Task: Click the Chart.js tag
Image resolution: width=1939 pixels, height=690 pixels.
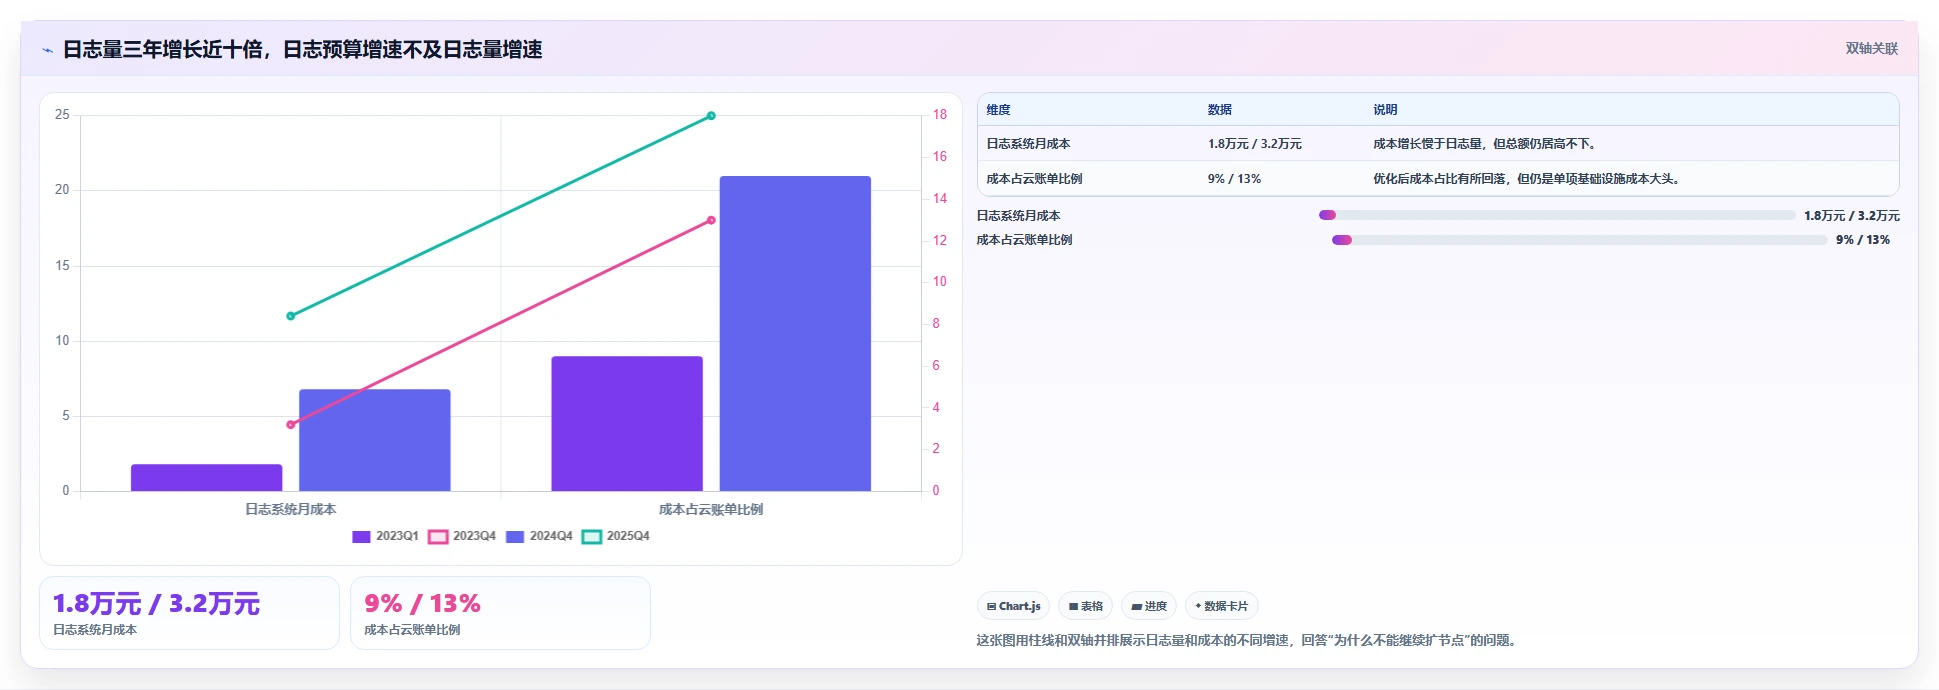Action: (1013, 606)
